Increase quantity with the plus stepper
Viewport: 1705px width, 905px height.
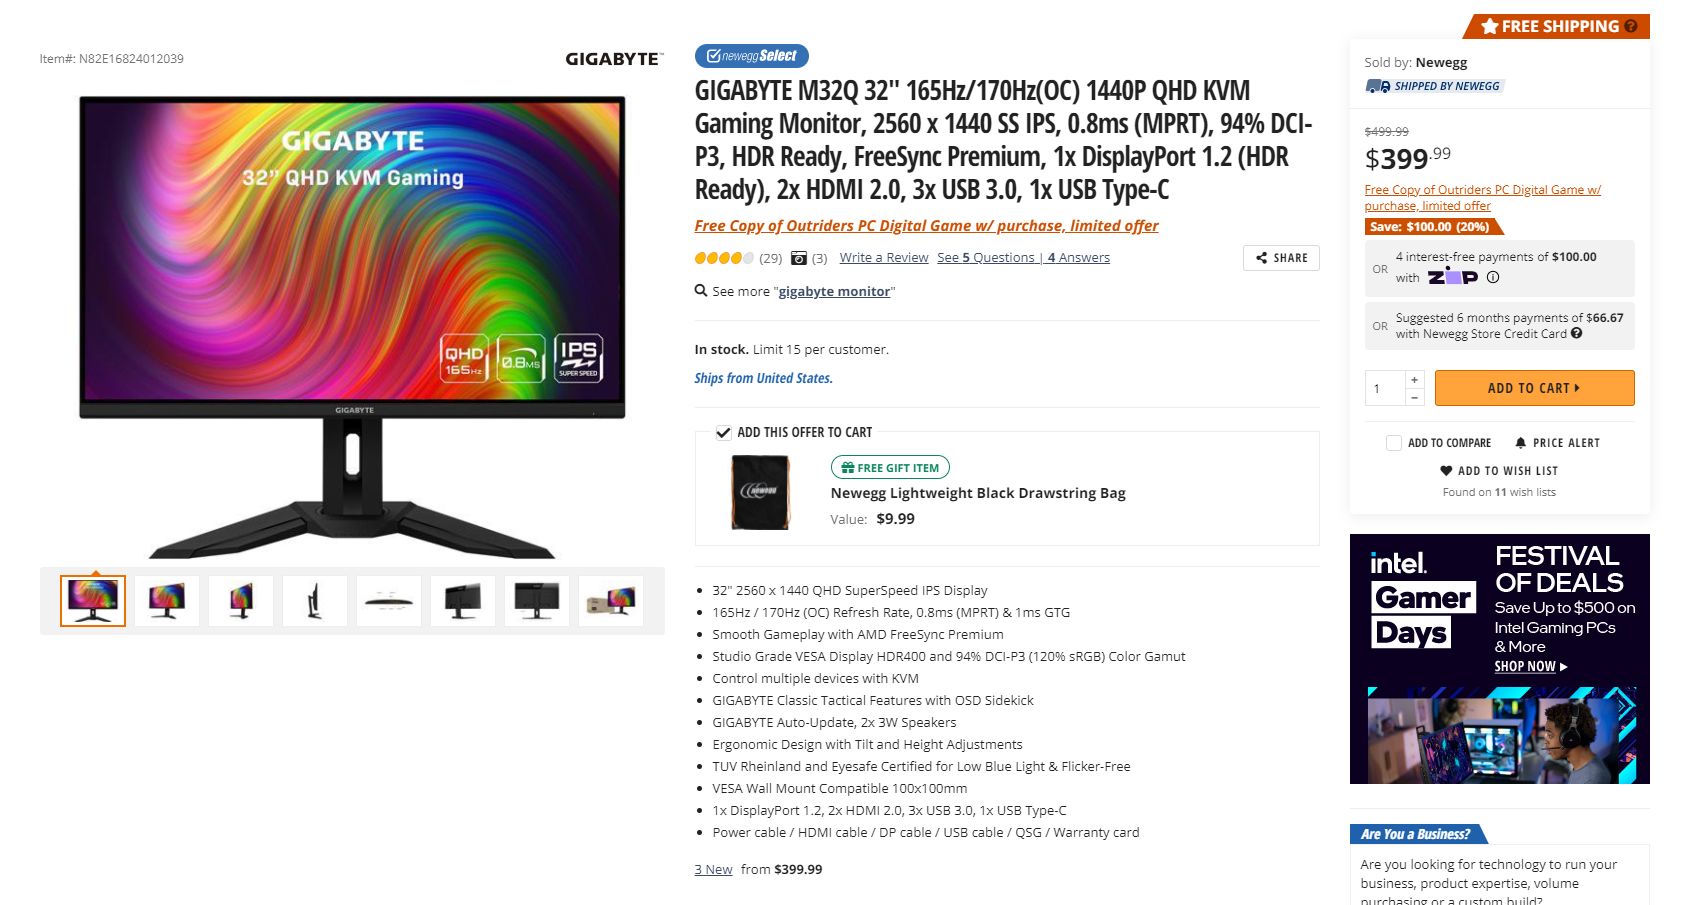click(1414, 380)
